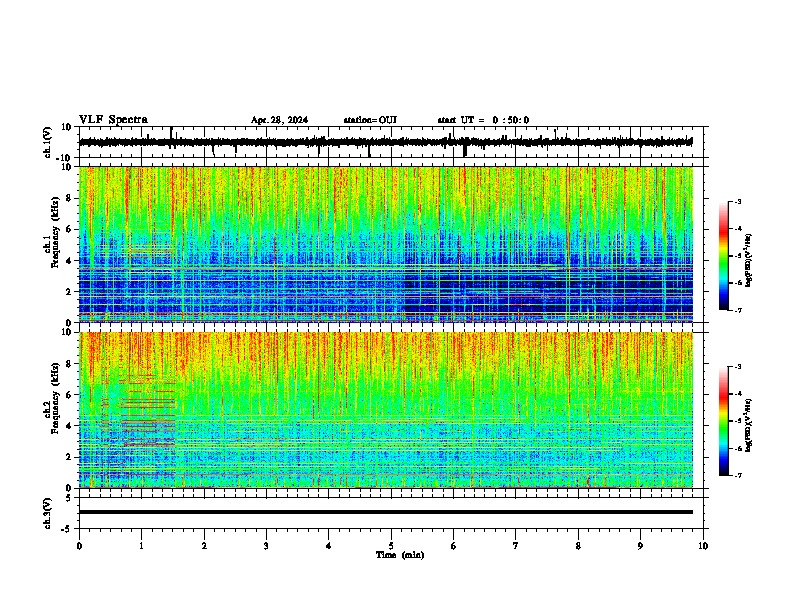The image size is (792, 612).
Task: Click the "ch.3(V)" axis label
Action: [48, 513]
